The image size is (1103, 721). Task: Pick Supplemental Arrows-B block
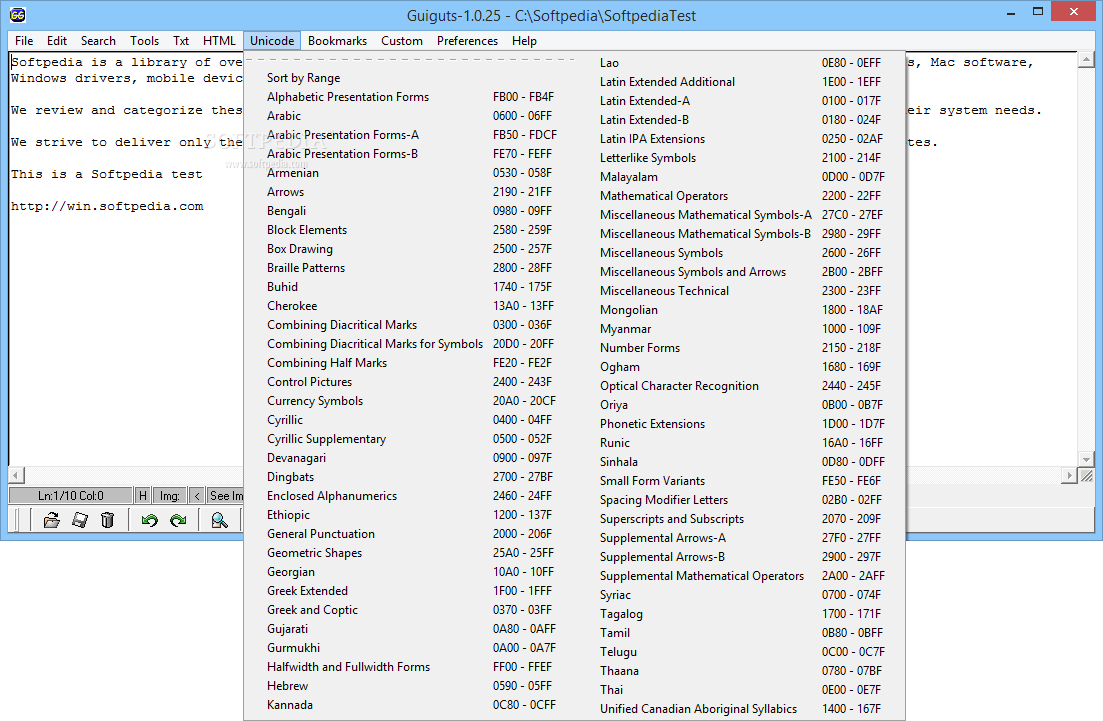click(741, 557)
